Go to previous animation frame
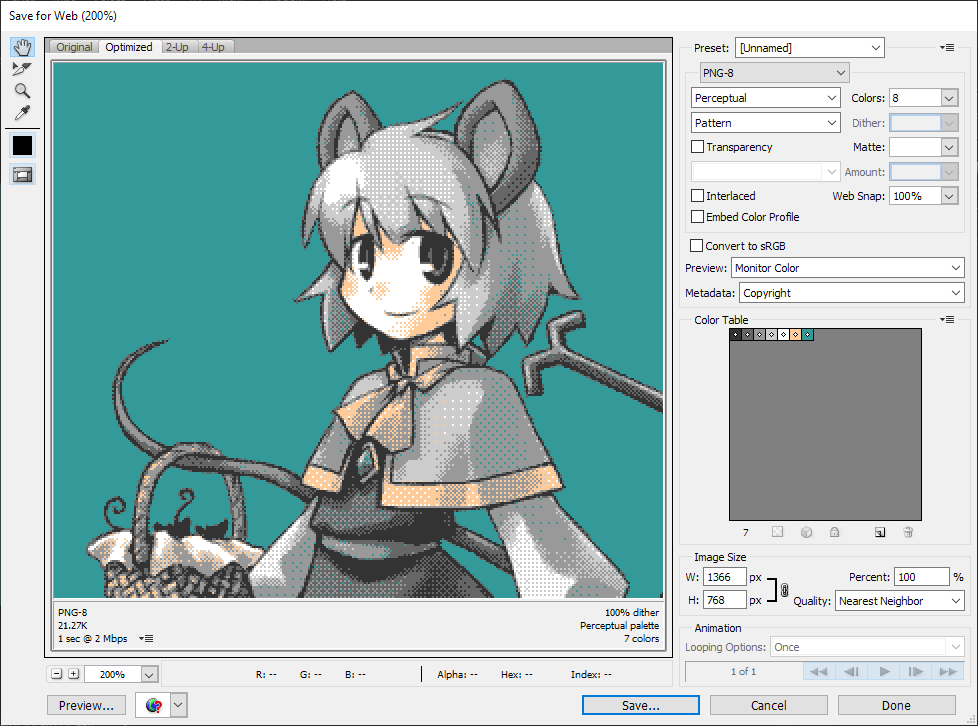 pyautogui.click(x=851, y=672)
